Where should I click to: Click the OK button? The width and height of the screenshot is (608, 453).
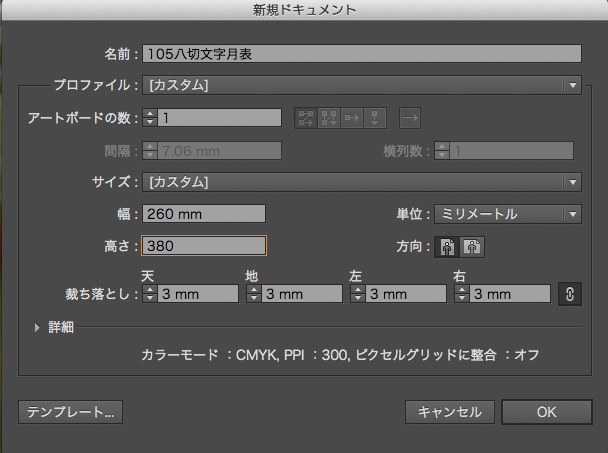pos(547,412)
